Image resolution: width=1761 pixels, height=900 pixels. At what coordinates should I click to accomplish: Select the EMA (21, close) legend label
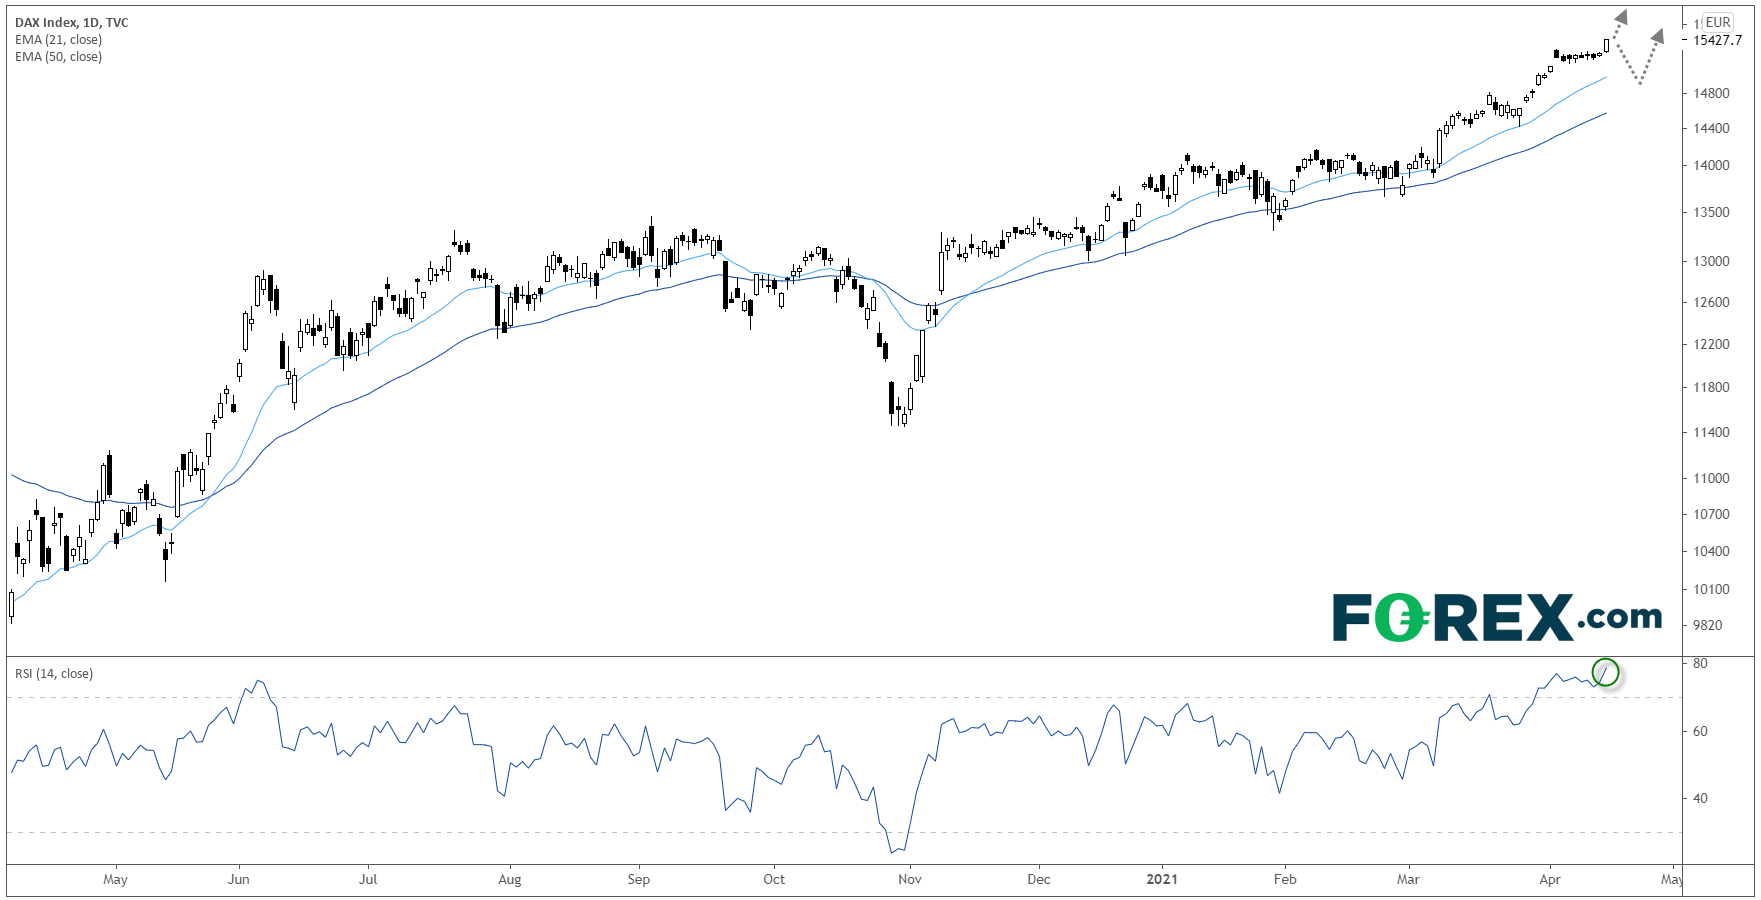coord(58,40)
